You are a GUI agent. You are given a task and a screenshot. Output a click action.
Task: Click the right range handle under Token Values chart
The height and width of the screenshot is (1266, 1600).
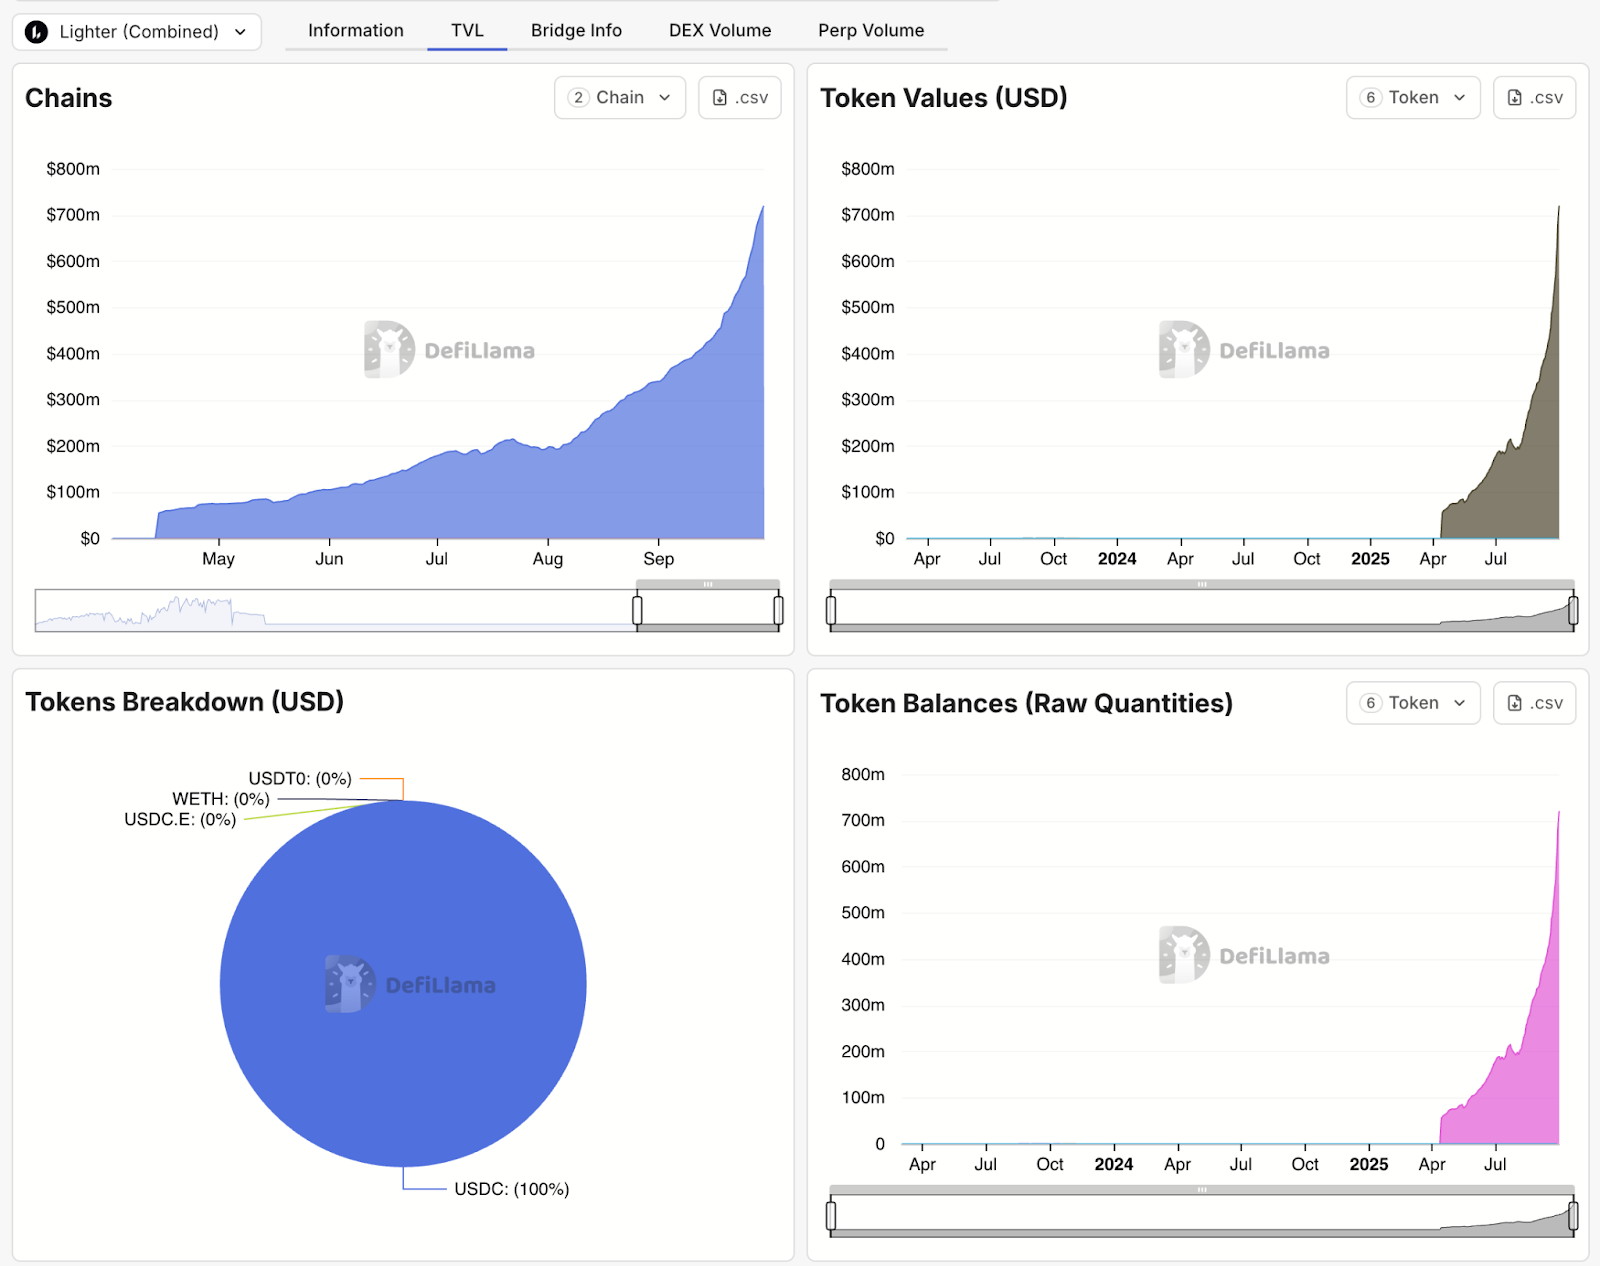point(1573,610)
